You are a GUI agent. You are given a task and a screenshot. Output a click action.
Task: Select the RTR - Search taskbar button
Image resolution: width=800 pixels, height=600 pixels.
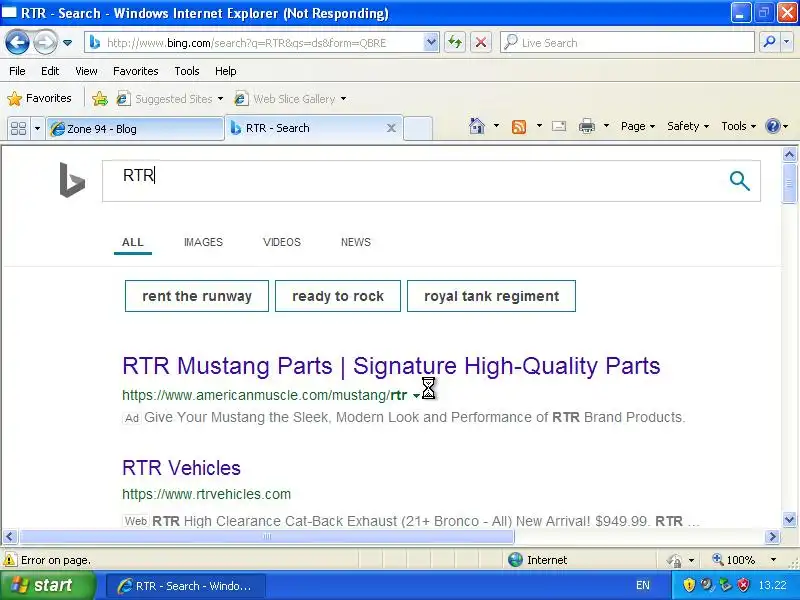tap(185, 586)
